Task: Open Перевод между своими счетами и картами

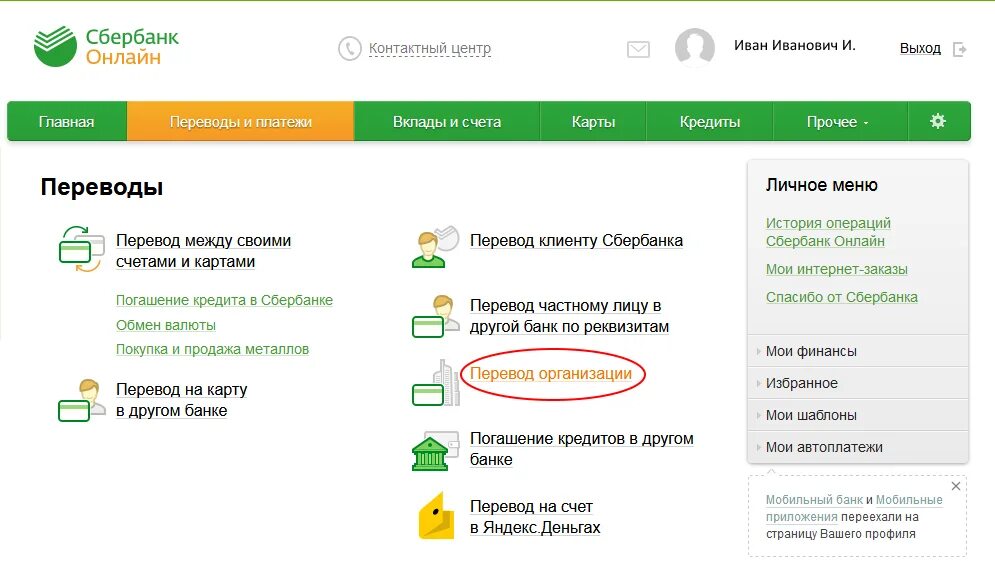Action: 203,251
